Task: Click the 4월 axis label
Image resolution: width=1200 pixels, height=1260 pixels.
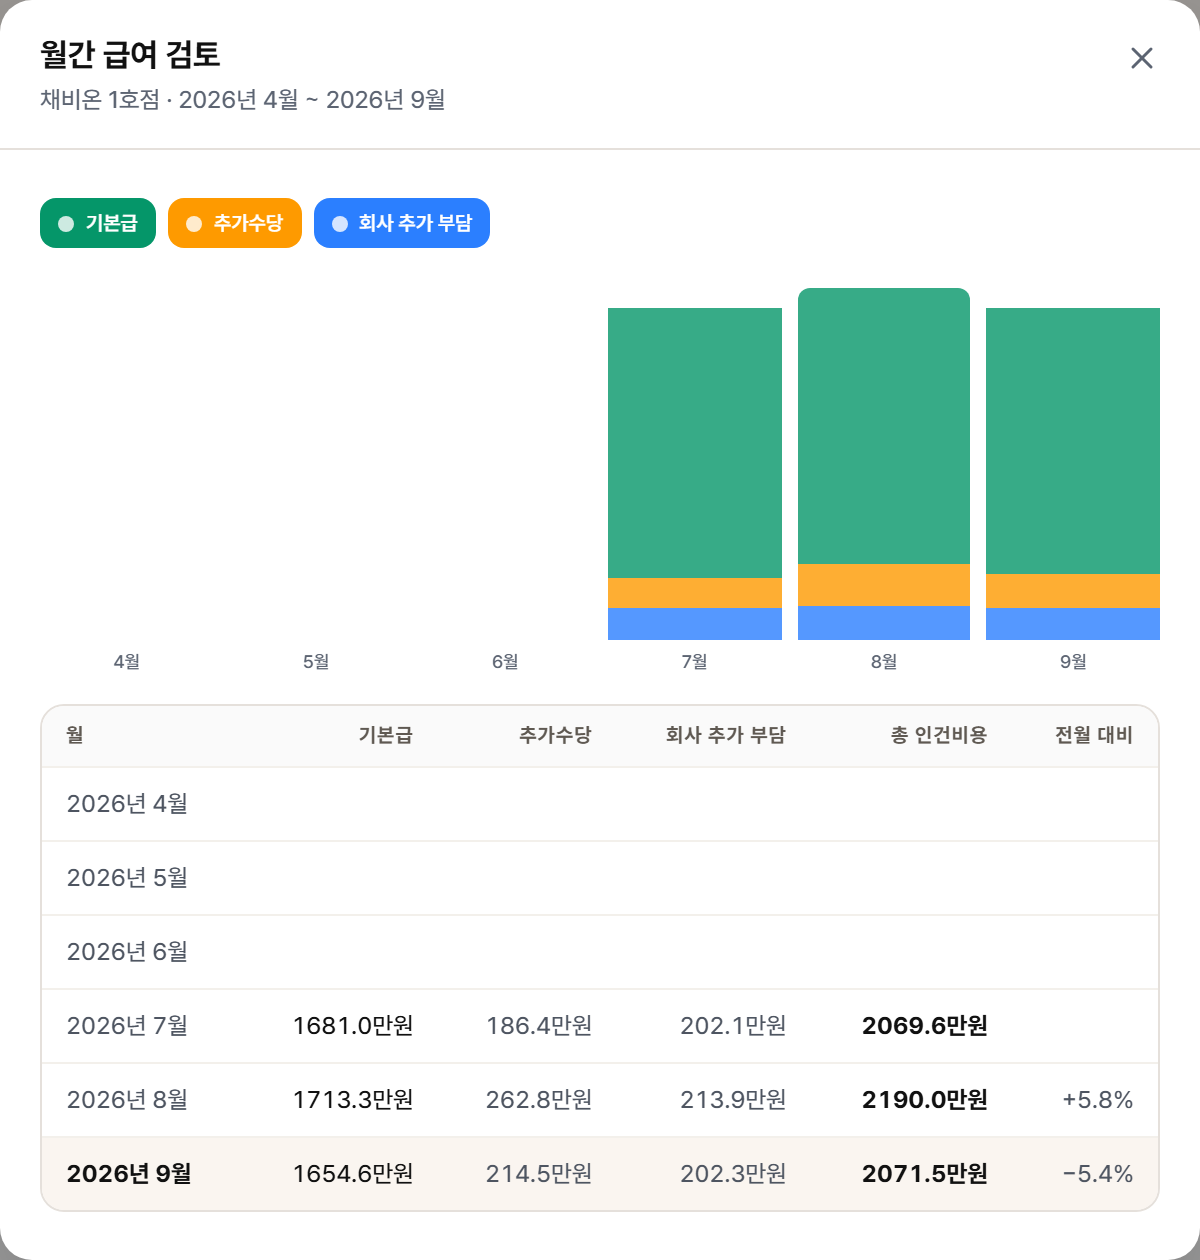Action: pyautogui.click(x=127, y=662)
